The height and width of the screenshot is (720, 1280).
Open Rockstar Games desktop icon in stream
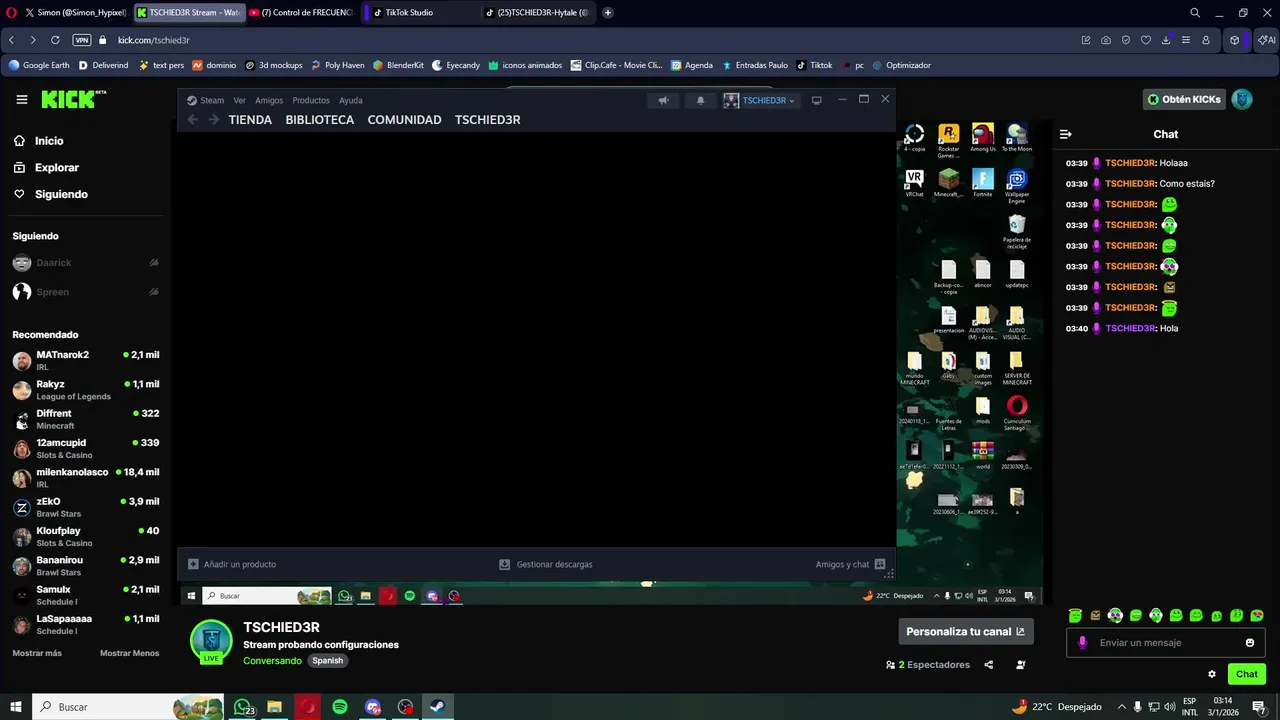948,141
